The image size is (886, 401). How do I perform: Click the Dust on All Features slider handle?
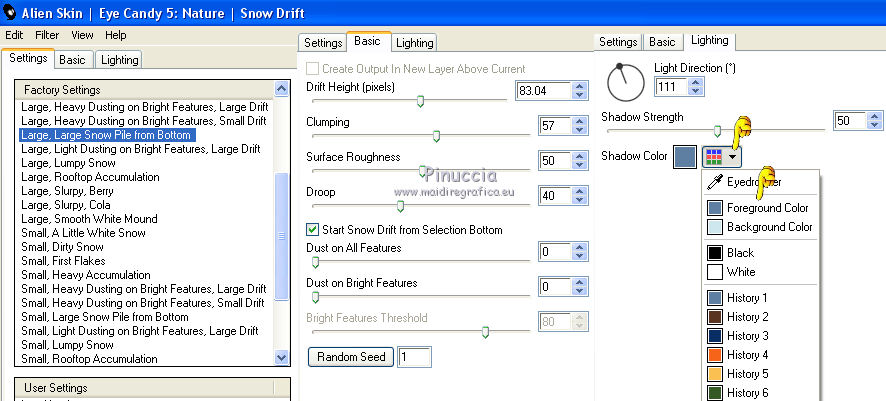tap(315, 262)
